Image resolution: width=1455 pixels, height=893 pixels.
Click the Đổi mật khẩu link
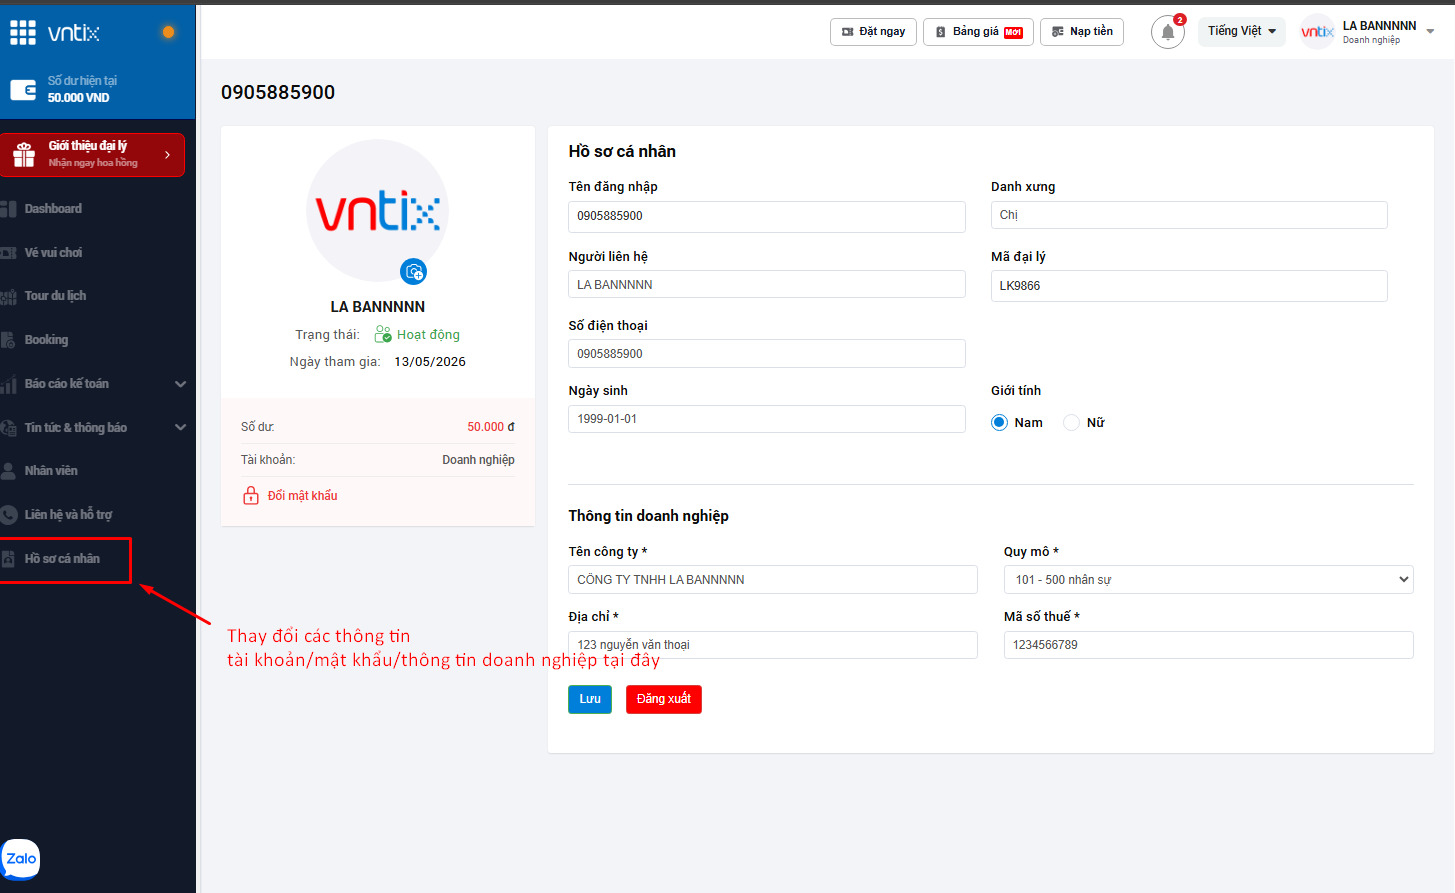tap(302, 496)
